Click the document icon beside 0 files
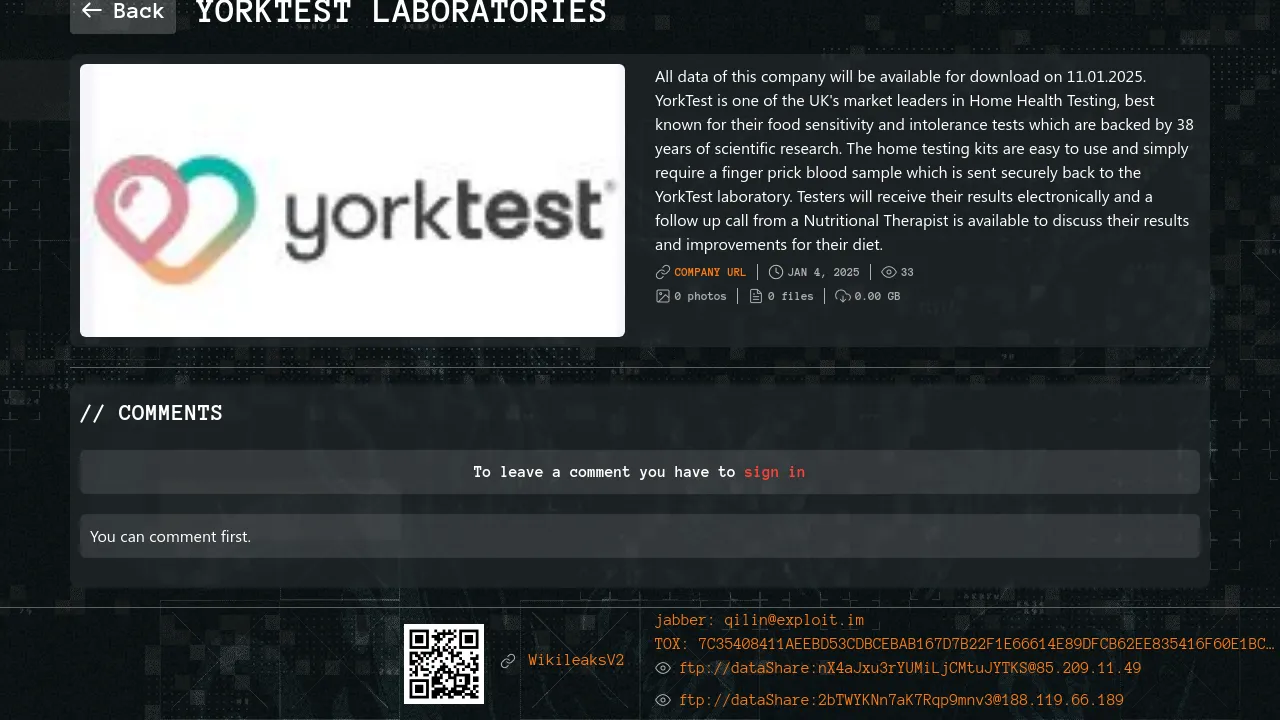The width and height of the screenshot is (1280, 720). coord(756,296)
